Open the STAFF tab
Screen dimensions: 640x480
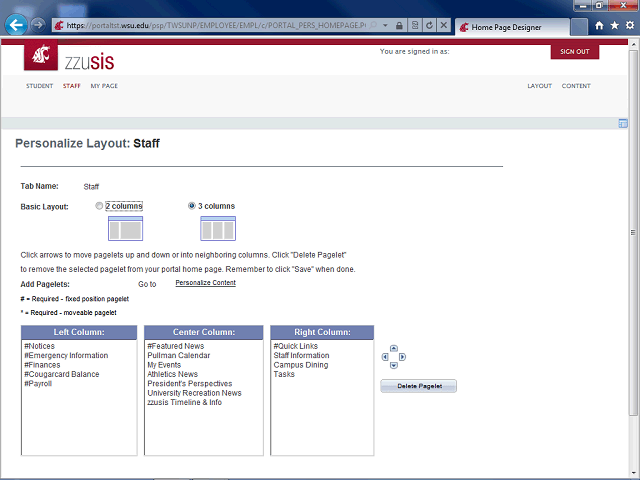pyautogui.click(x=71, y=86)
